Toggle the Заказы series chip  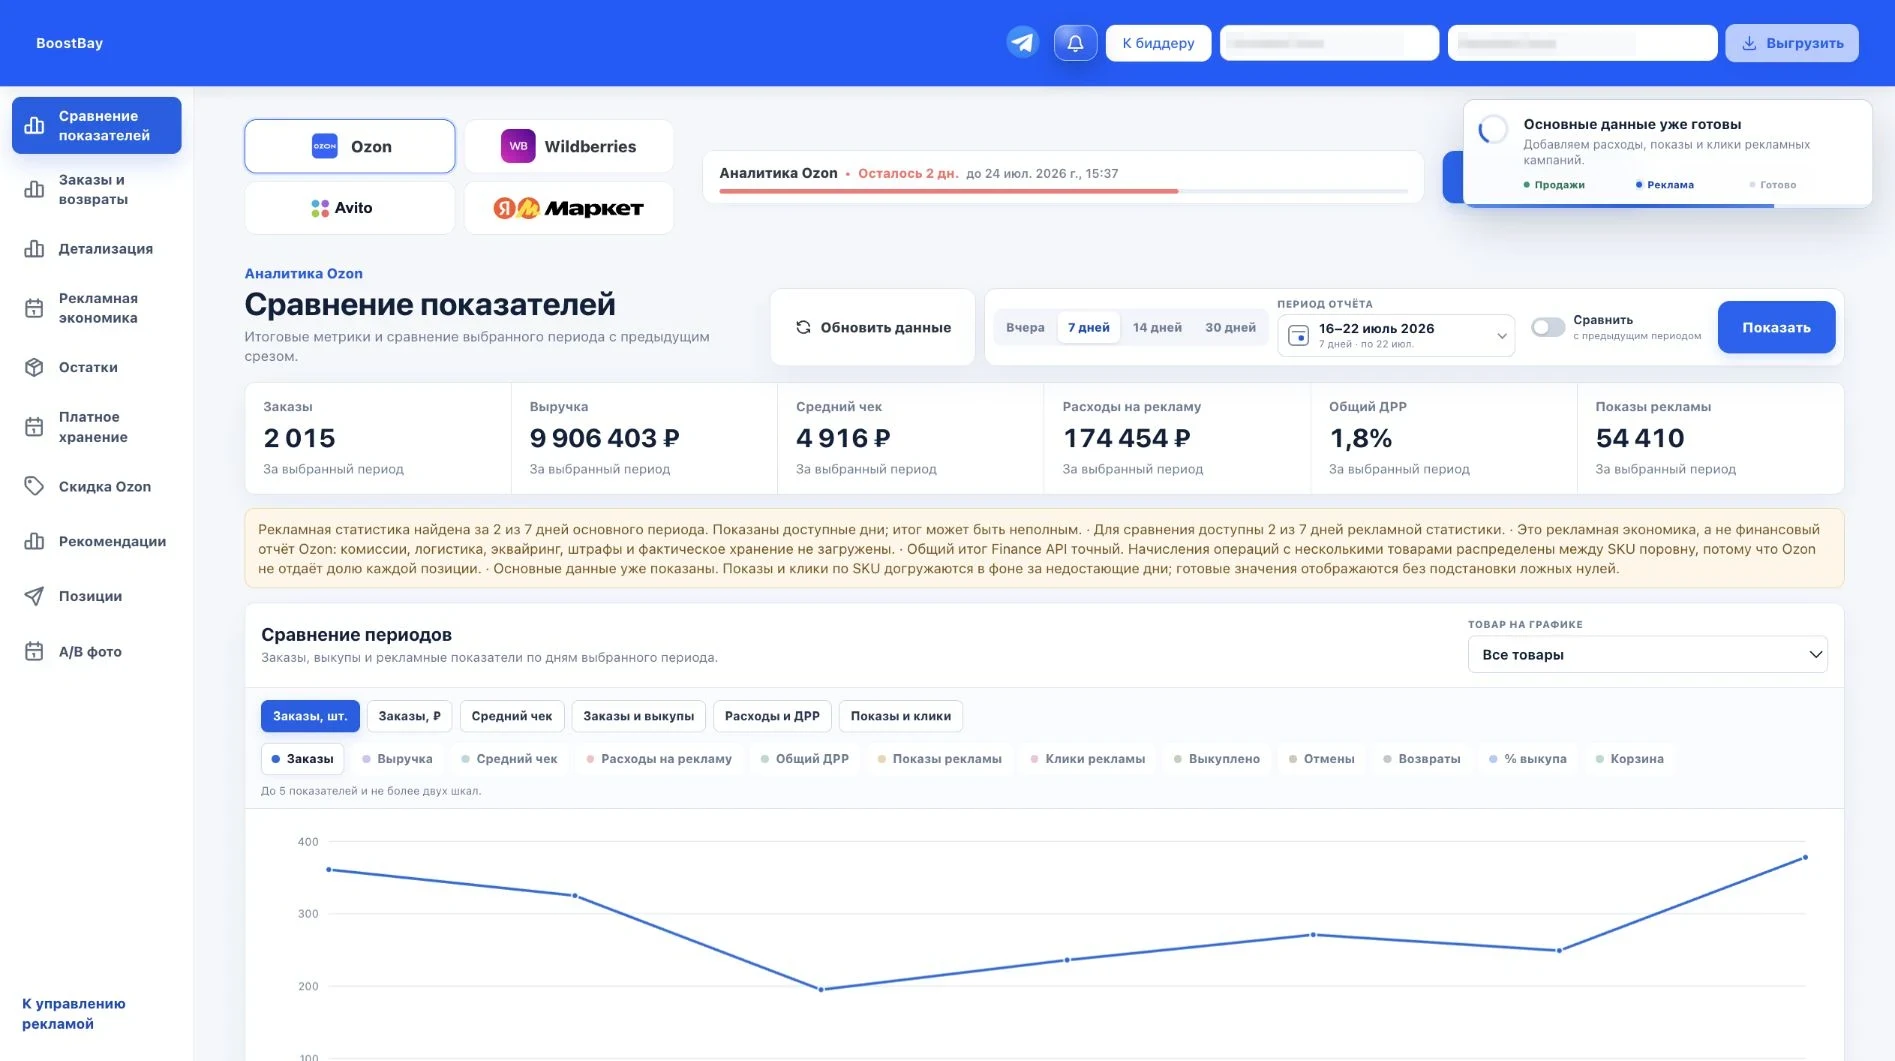pyautogui.click(x=302, y=759)
